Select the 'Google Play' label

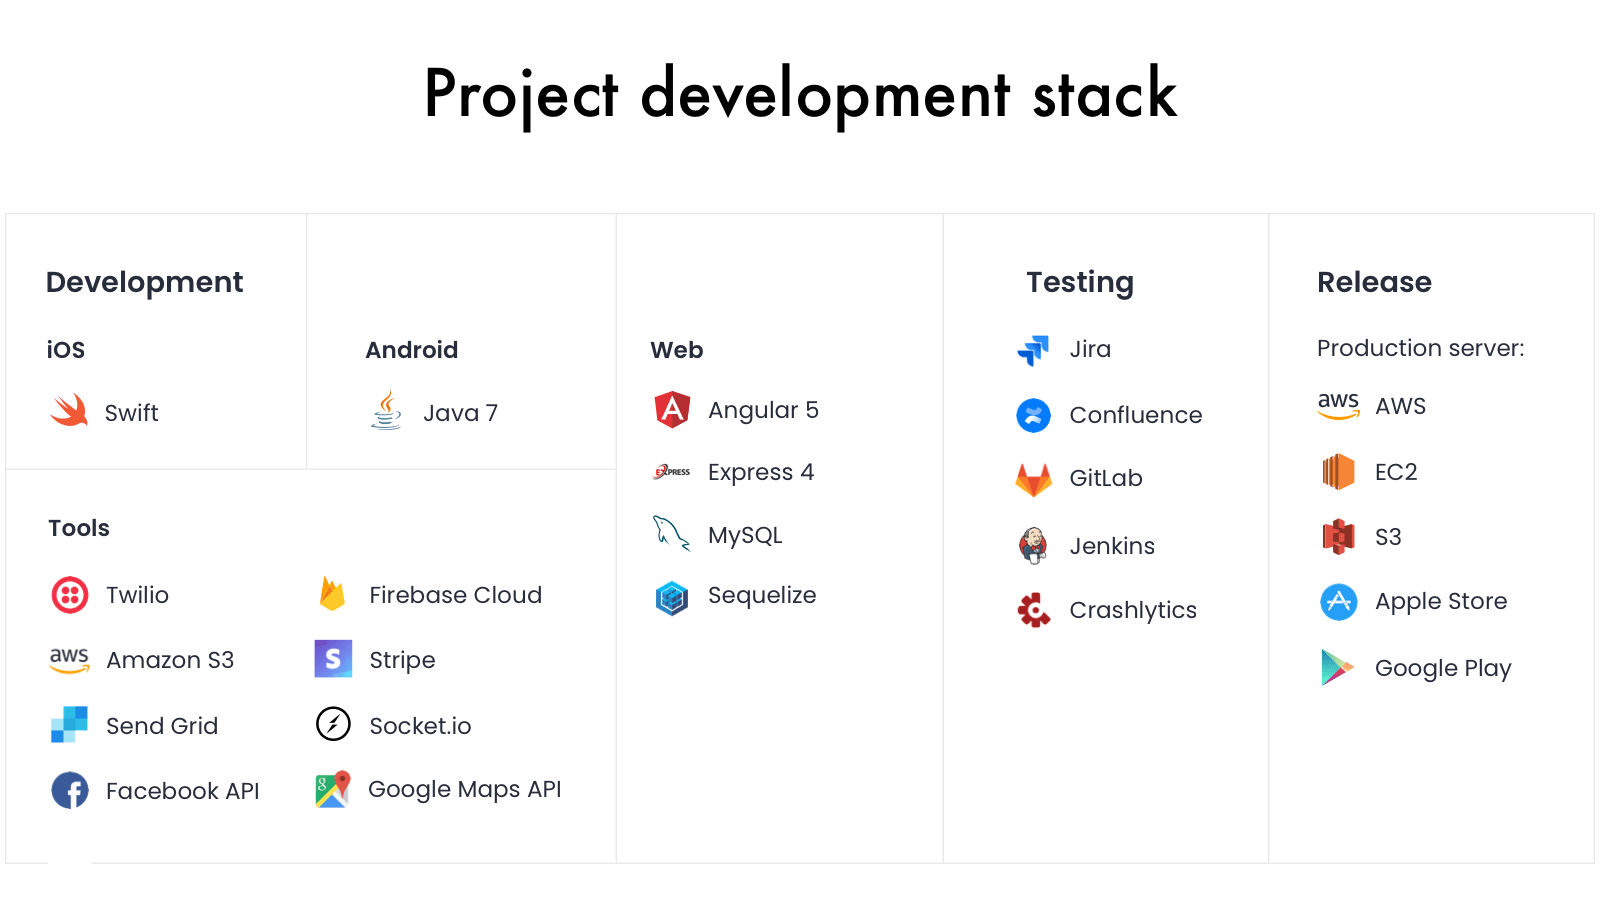pyautogui.click(x=1443, y=669)
